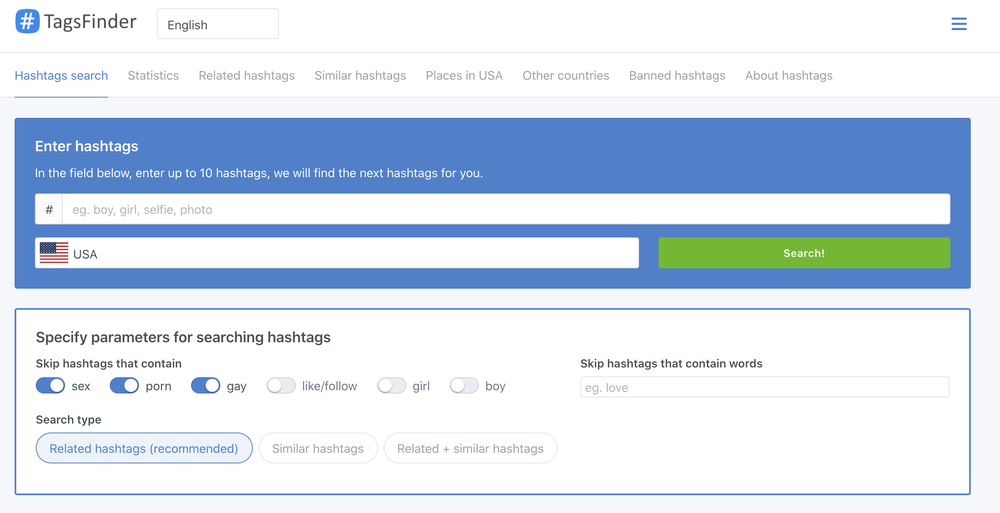The width and height of the screenshot is (1000, 513).
Task: Click 'Specify parameters for searching hashtags' heading
Action: click(183, 337)
